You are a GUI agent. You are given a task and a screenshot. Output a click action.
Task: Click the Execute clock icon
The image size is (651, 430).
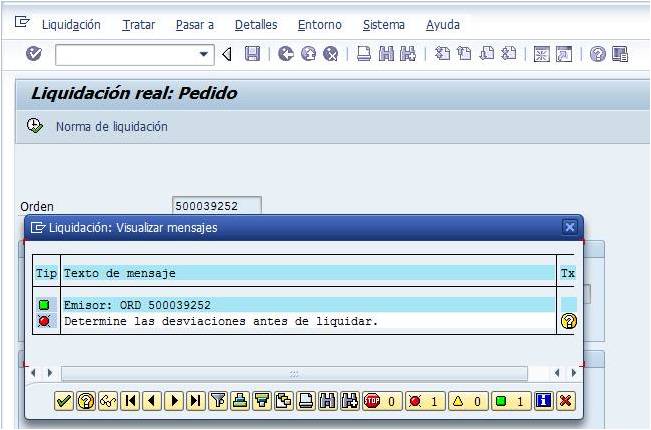pos(35,126)
